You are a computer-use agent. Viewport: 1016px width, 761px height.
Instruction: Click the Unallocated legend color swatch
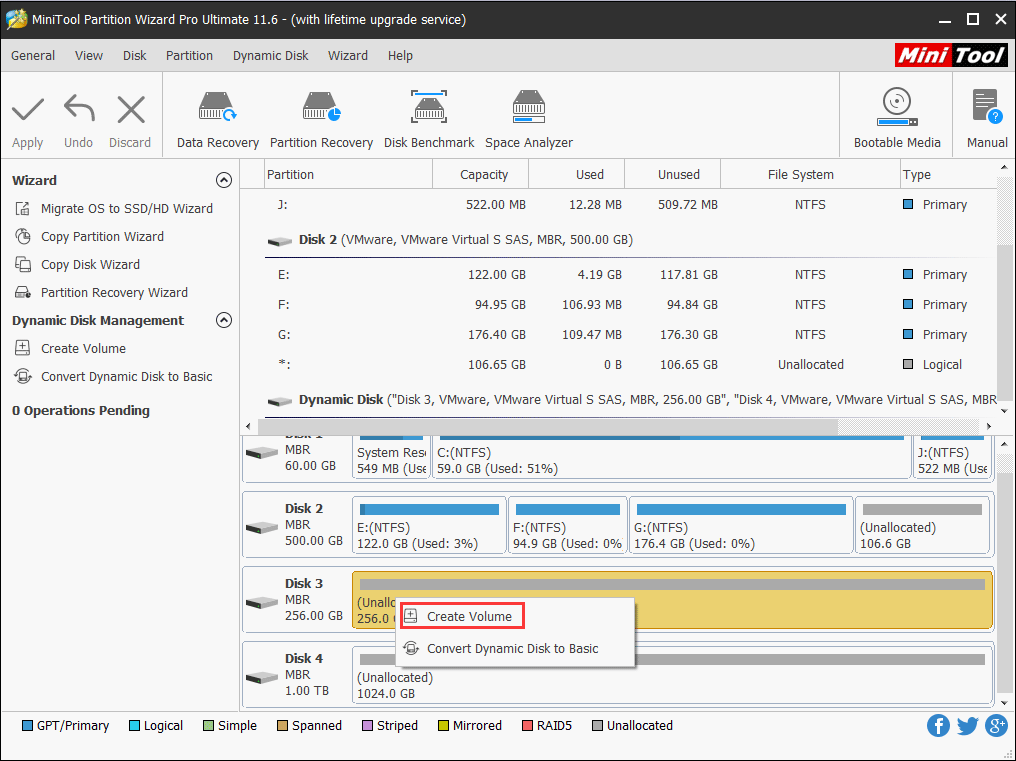(x=598, y=725)
